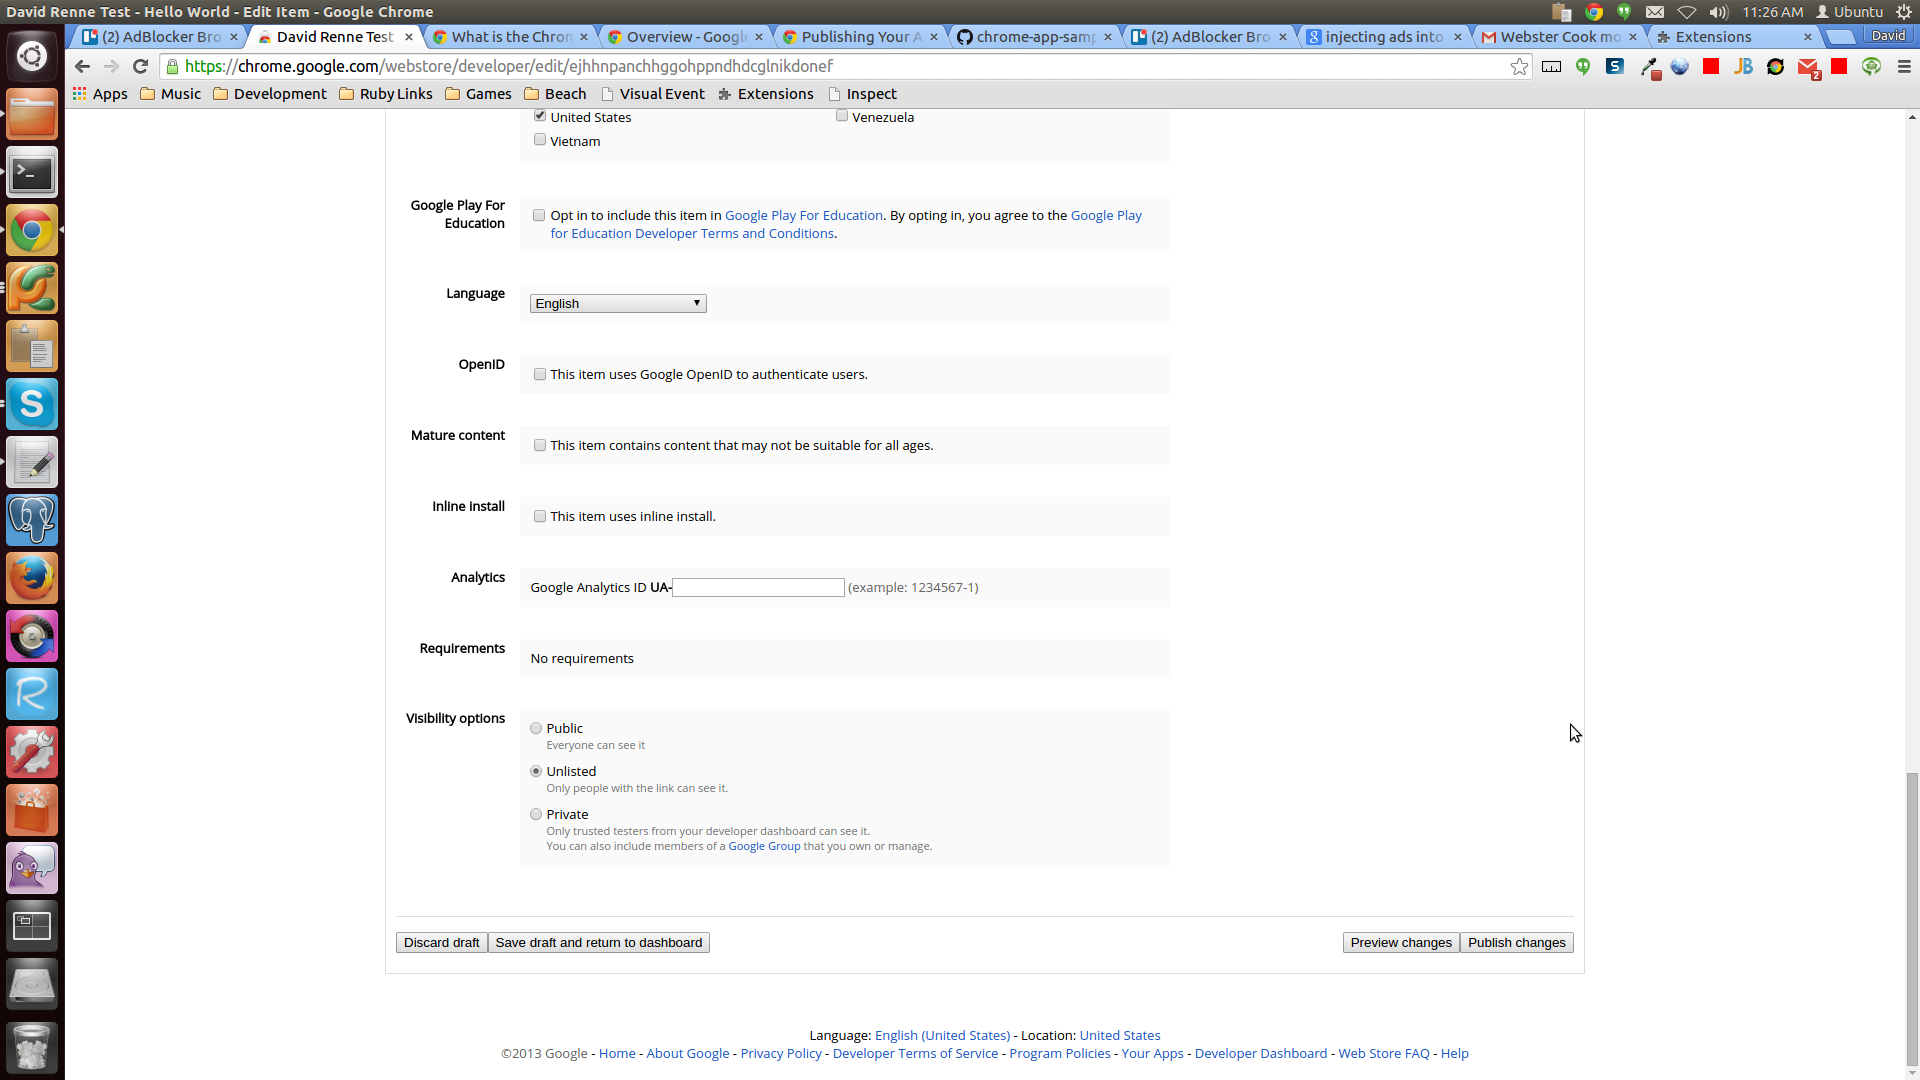Check the Vietnam region checkbox

(x=540, y=140)
